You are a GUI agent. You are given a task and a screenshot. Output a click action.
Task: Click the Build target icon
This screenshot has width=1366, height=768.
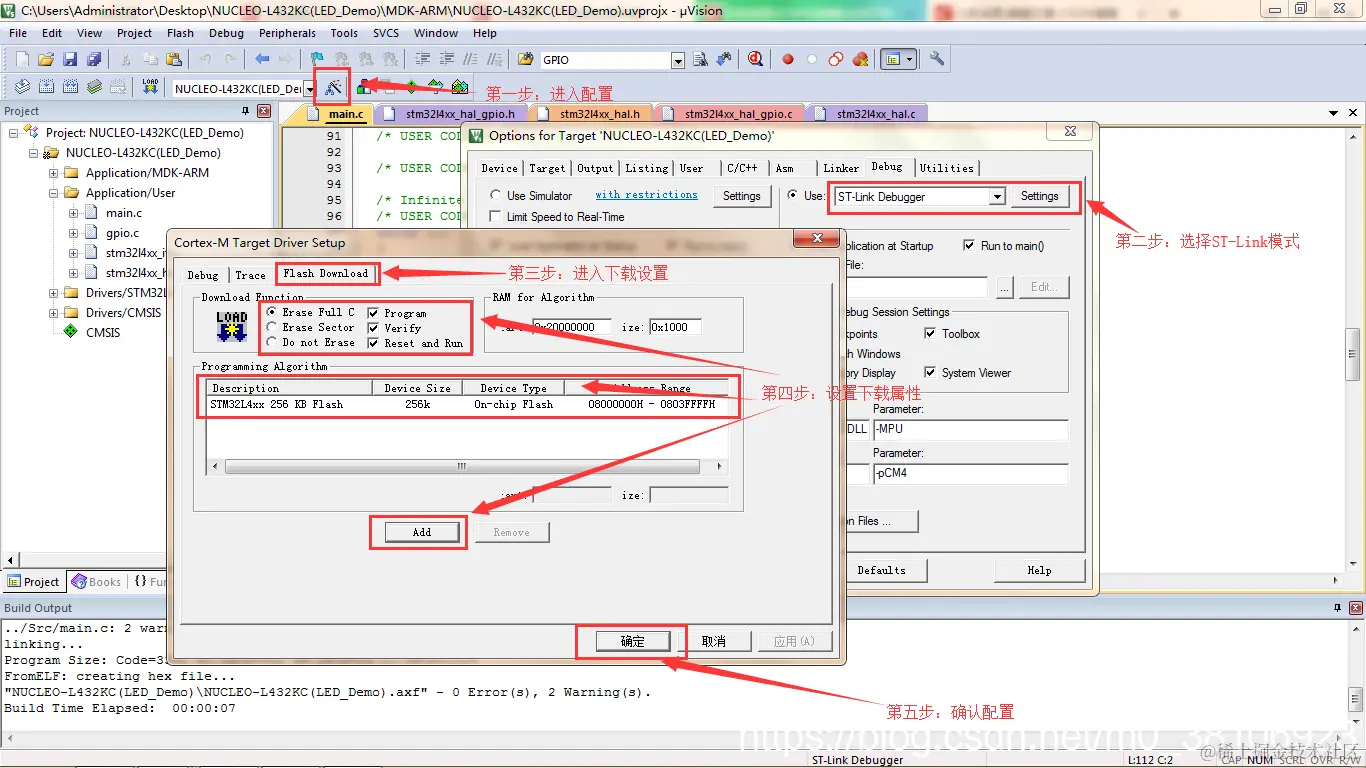pyautogui.click(x=46, y=87)
